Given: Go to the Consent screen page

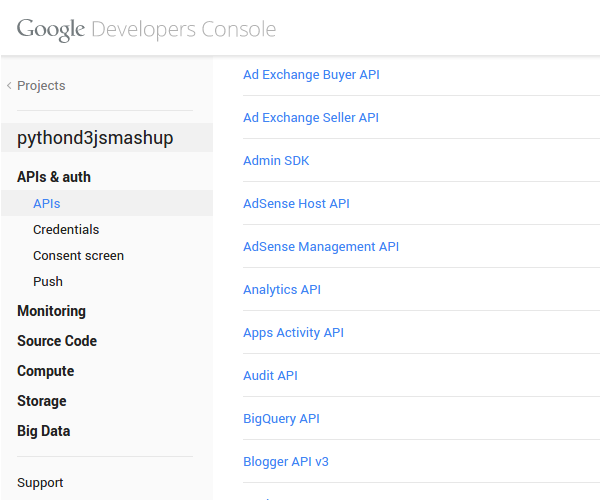Looking at the screenshot, I should click(78, 256).
